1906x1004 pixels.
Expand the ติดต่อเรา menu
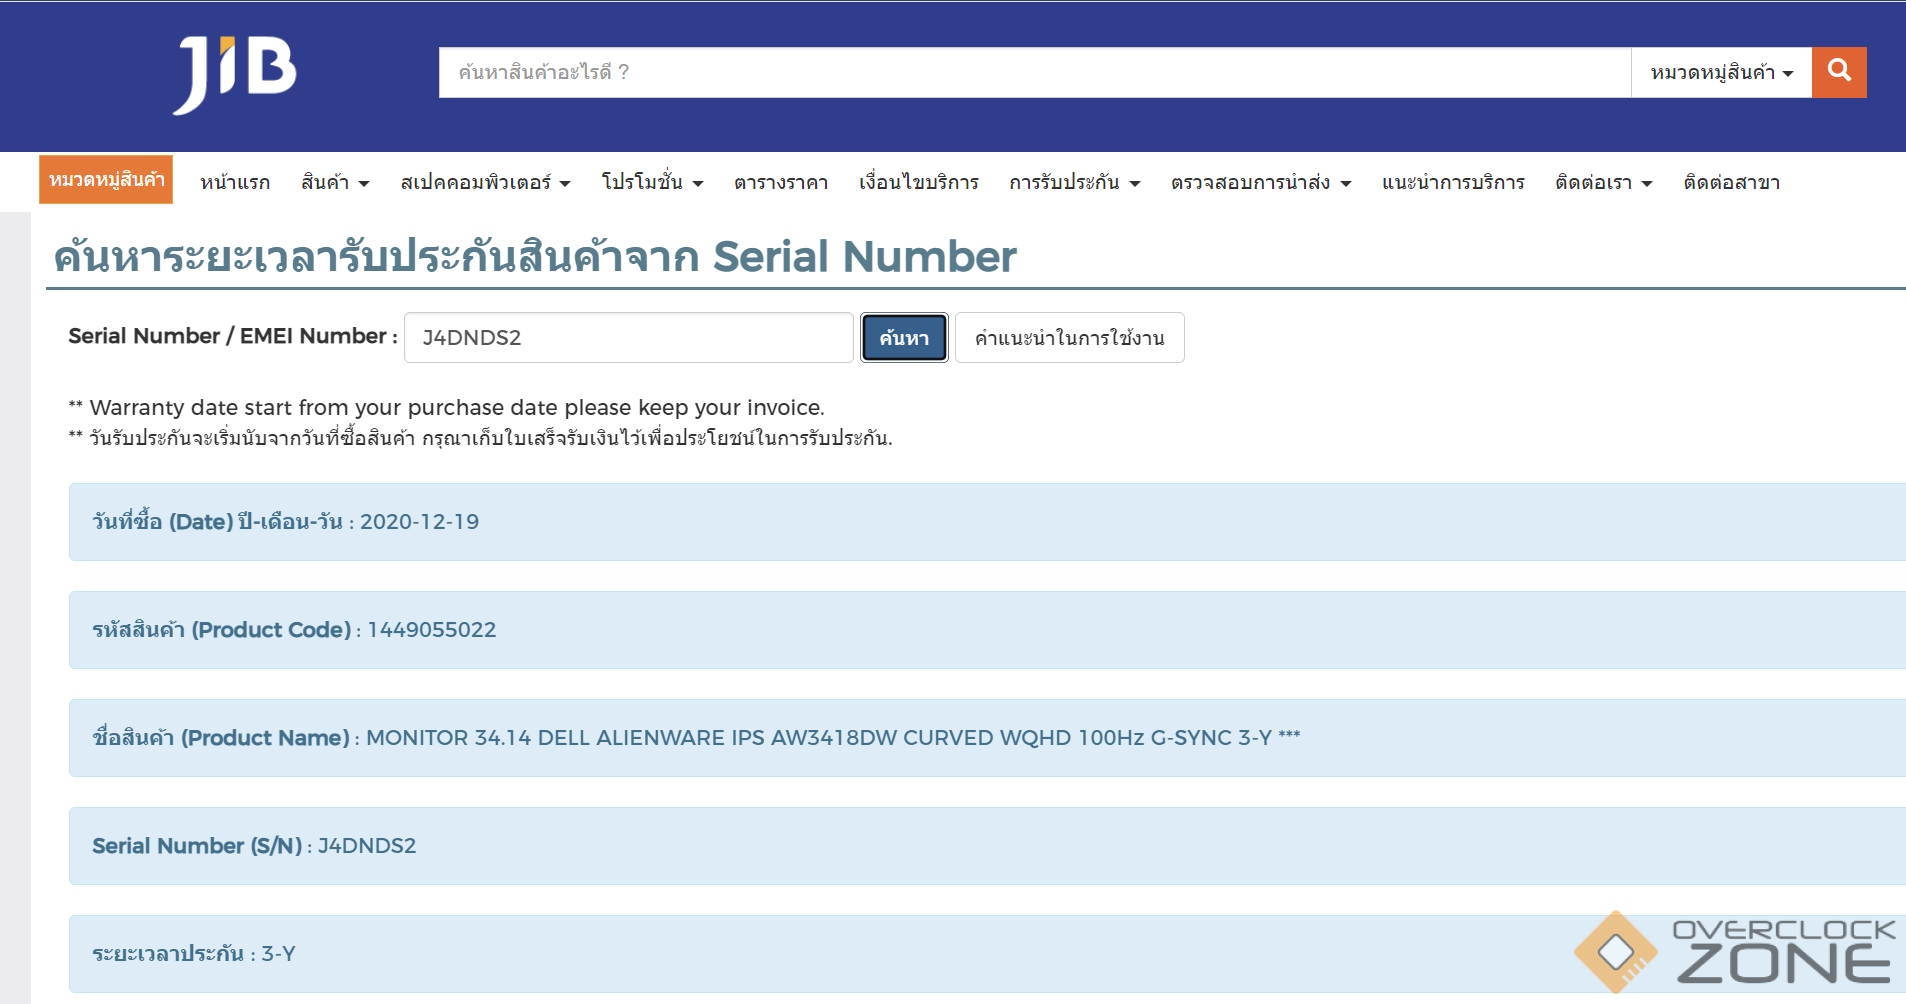click(1603, 182)
